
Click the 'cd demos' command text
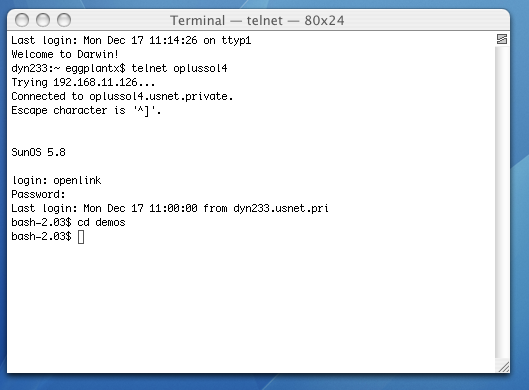(x=101, y=223)
